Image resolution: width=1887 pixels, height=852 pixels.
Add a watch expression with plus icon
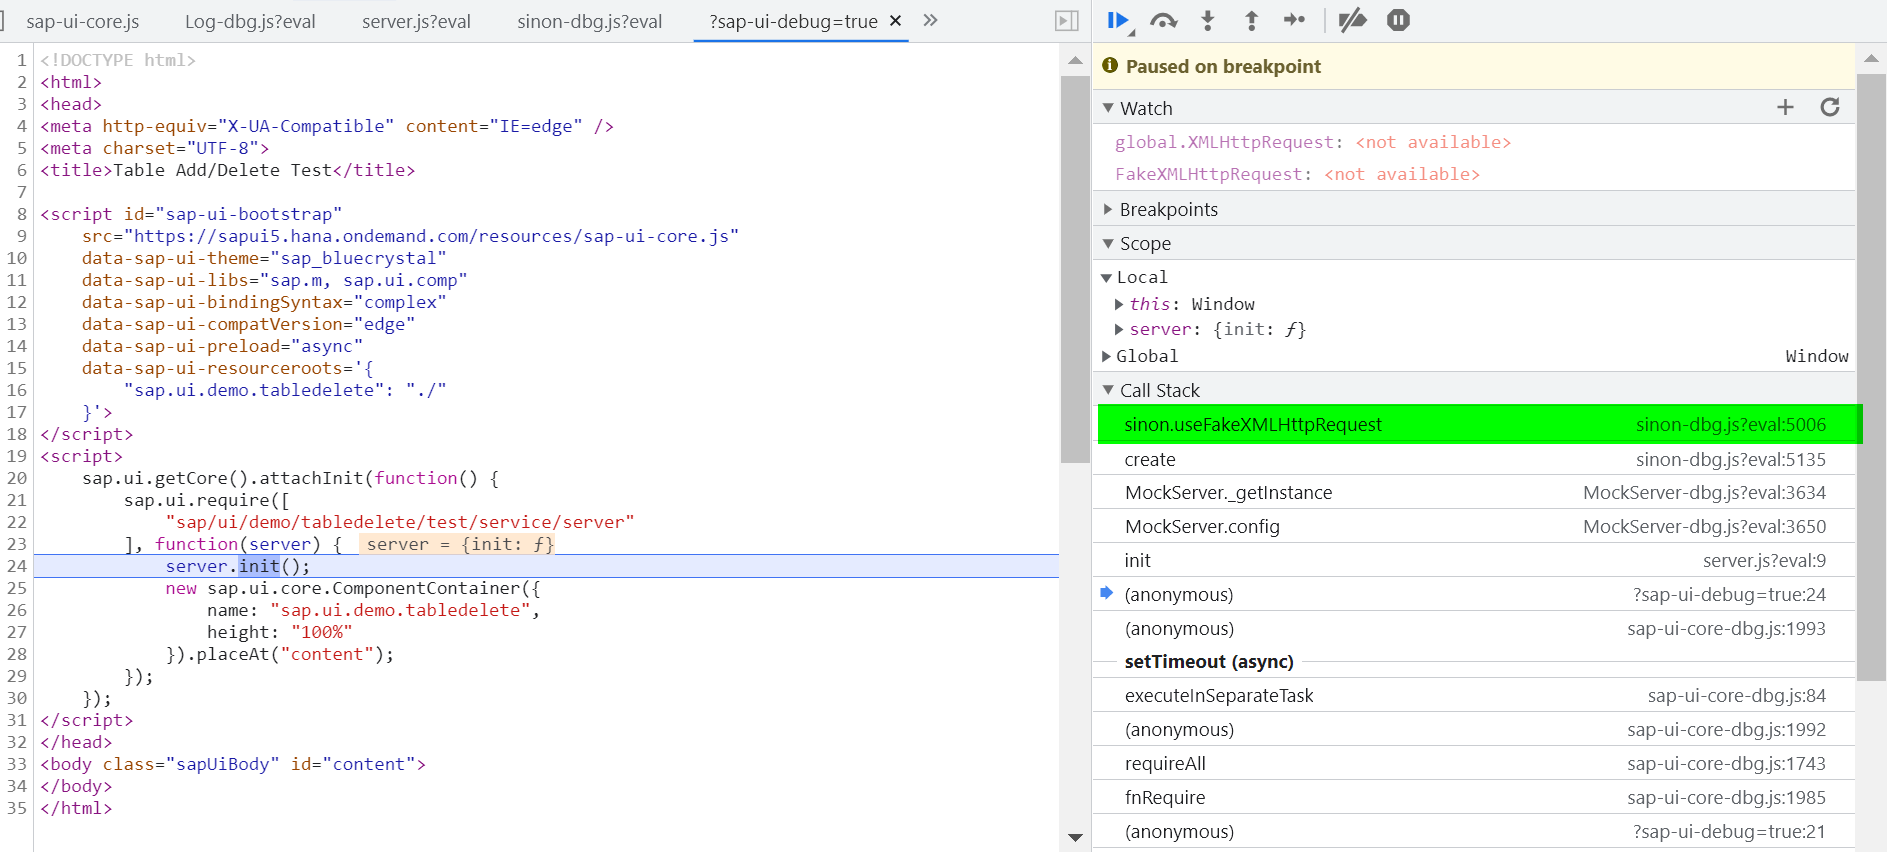click(x=1785, y=107)
